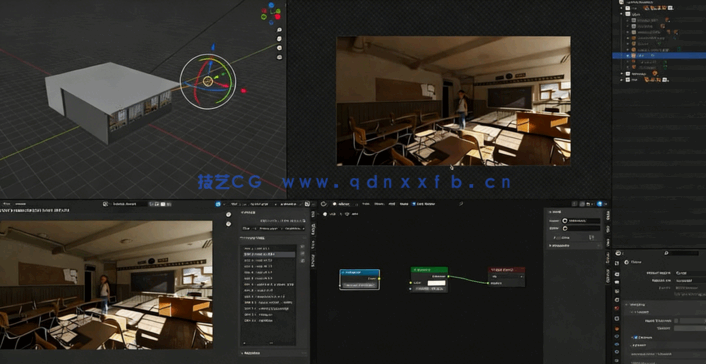Image resolution: width=706 pixels, height=364 pixels.
Task: Open the last menu before the Use Nodes checkbox
Action: [x=404, y=204]
